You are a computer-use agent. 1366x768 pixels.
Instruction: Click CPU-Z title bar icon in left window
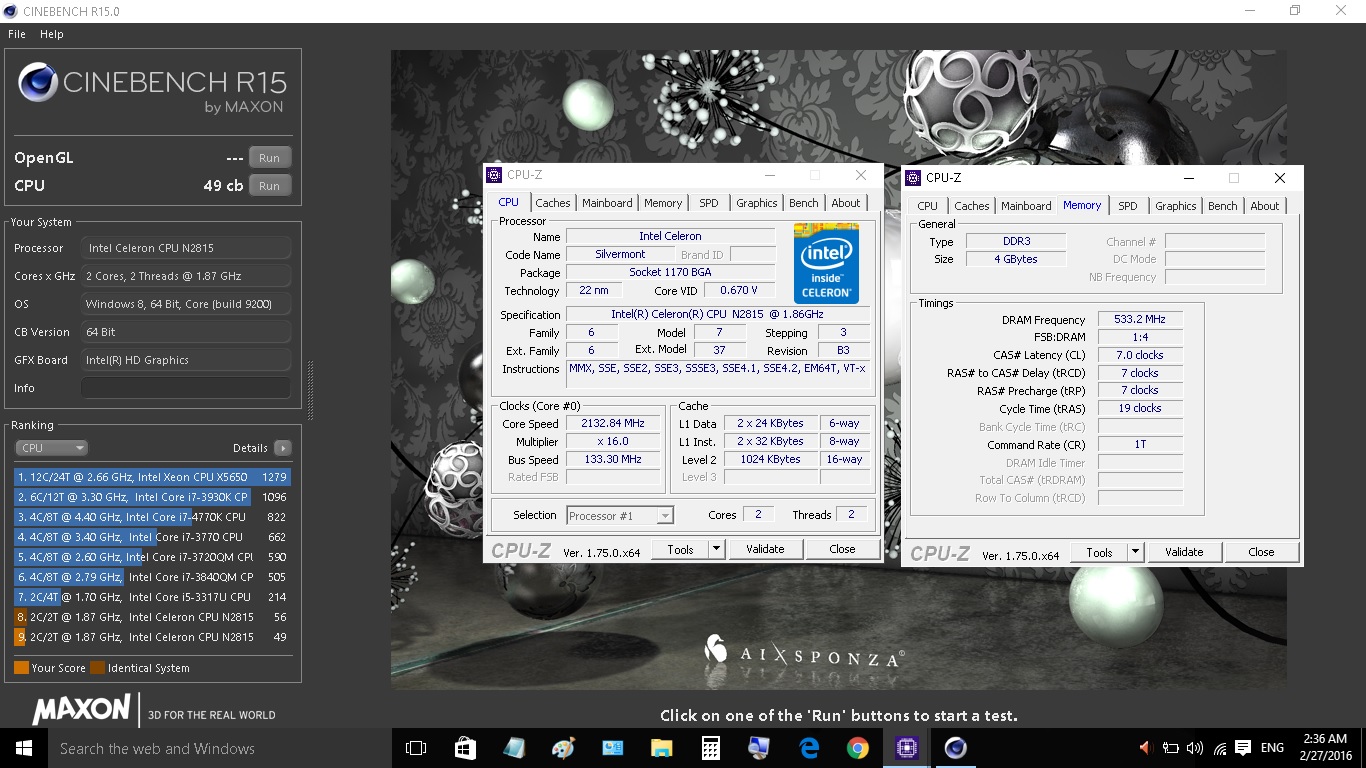tap(495, 175)
